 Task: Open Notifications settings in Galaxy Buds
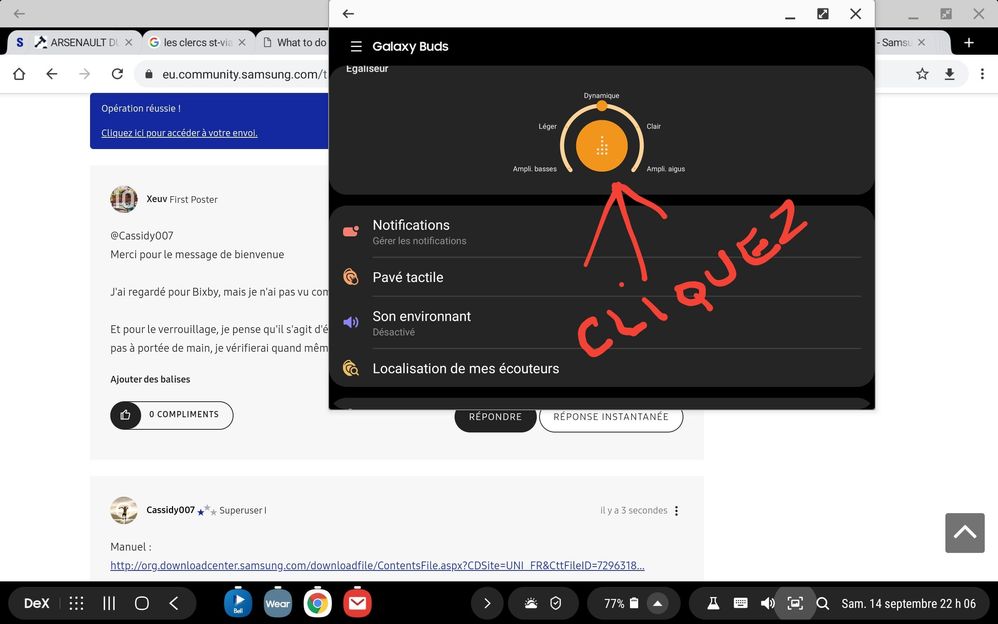pyautogui.click(x=601, y=232)
